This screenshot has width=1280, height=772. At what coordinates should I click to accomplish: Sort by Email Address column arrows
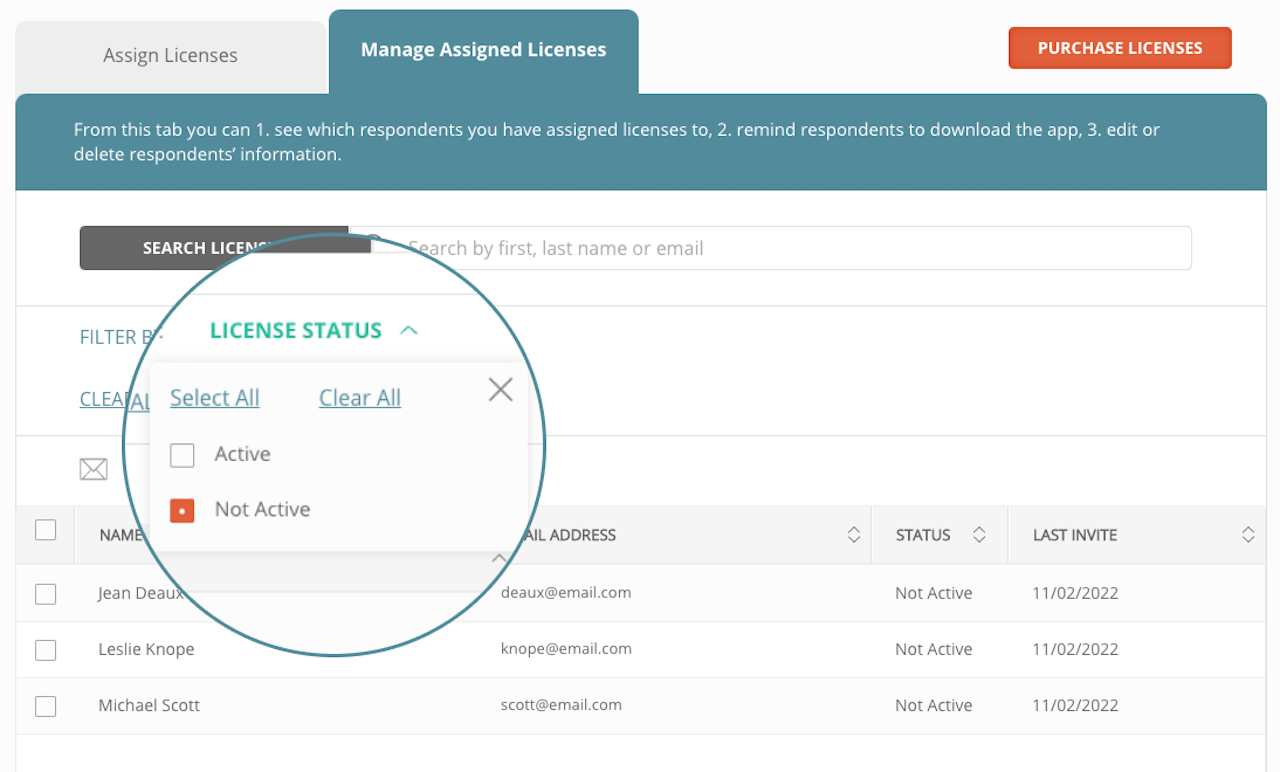point(854,535)
